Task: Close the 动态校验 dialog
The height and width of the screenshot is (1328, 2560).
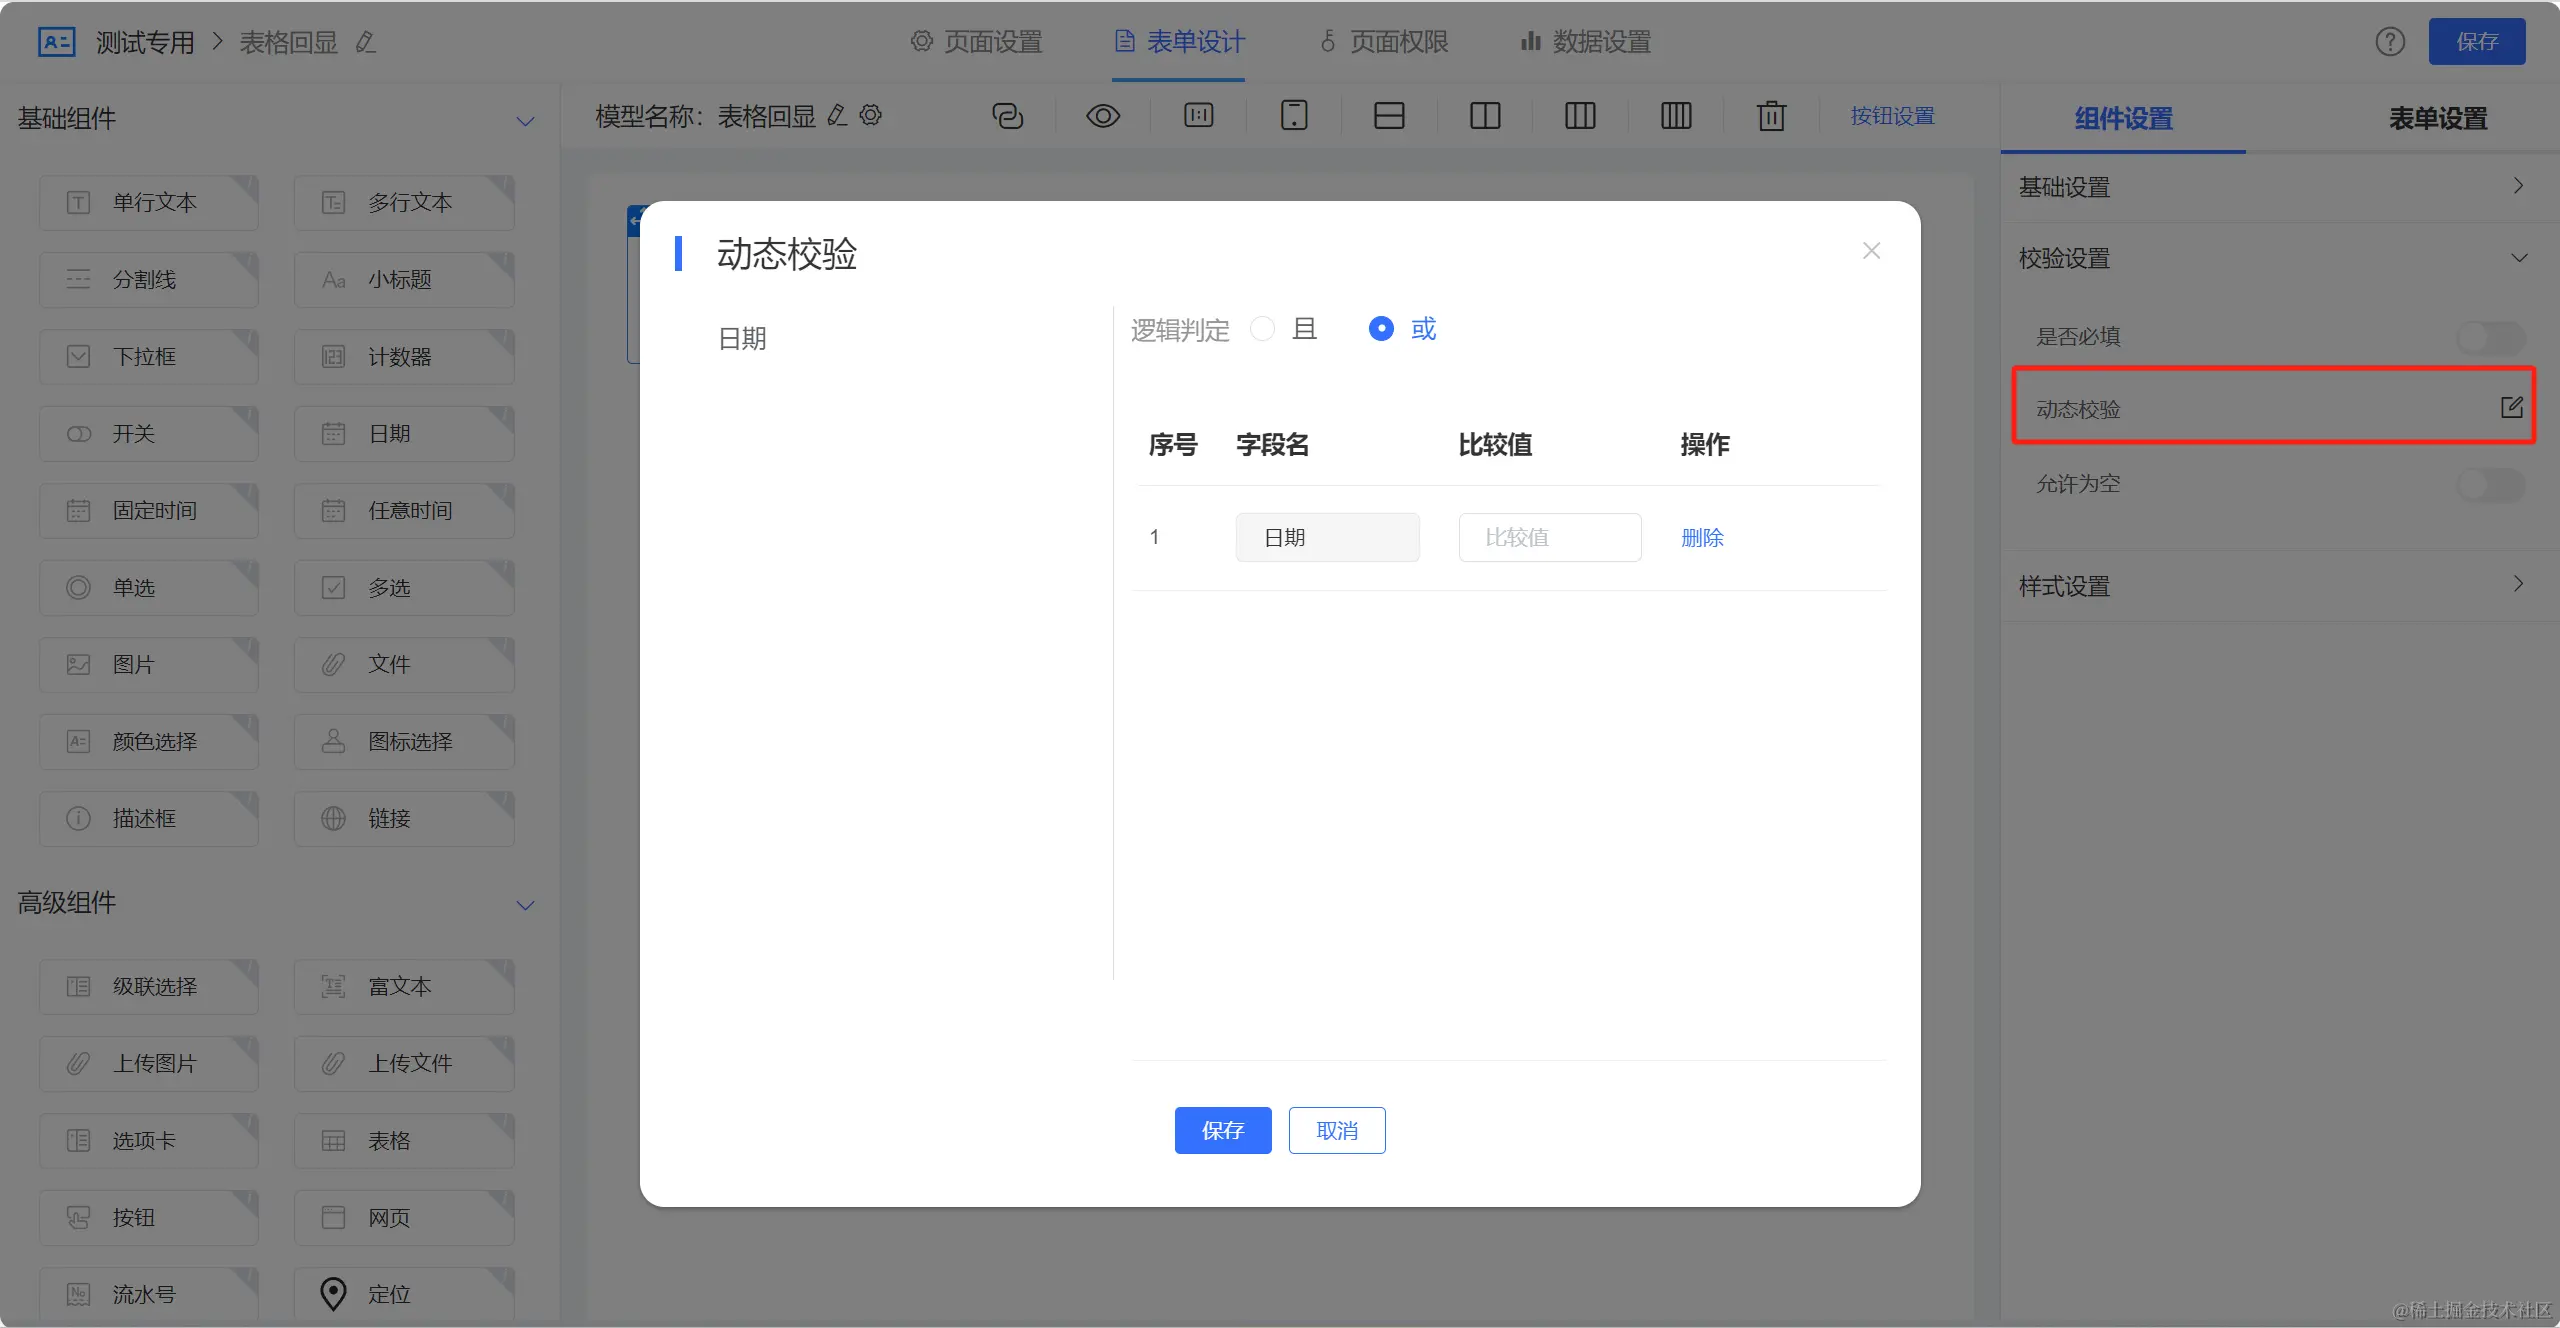Action: (1871, 251)
